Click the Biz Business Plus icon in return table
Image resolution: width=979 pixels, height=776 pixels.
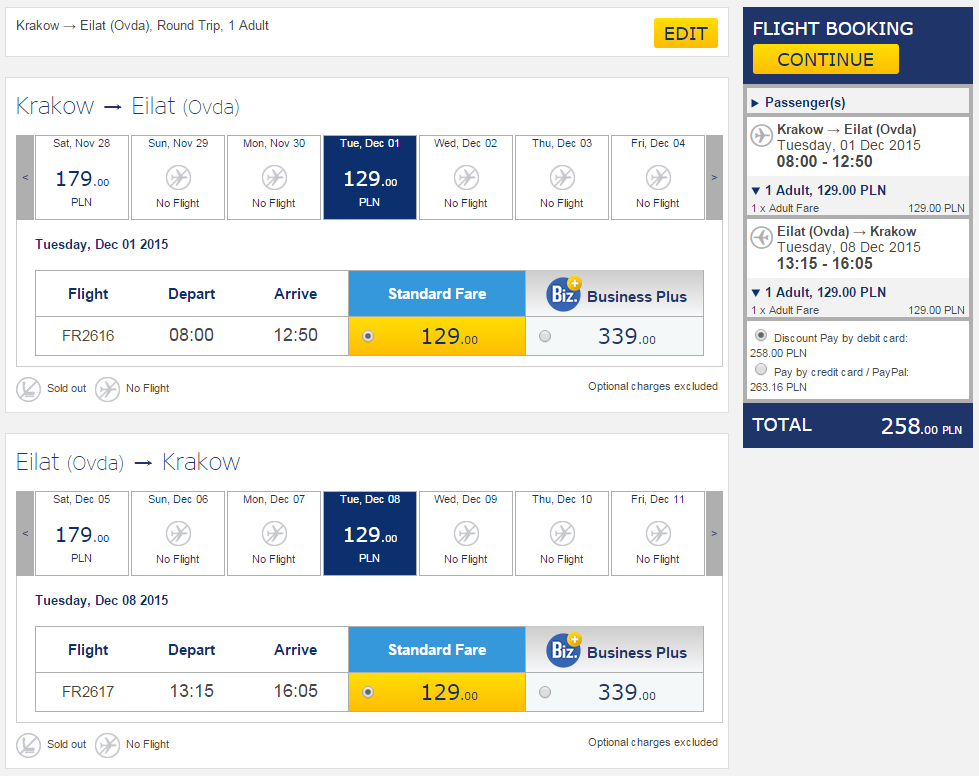pos(564,650)
